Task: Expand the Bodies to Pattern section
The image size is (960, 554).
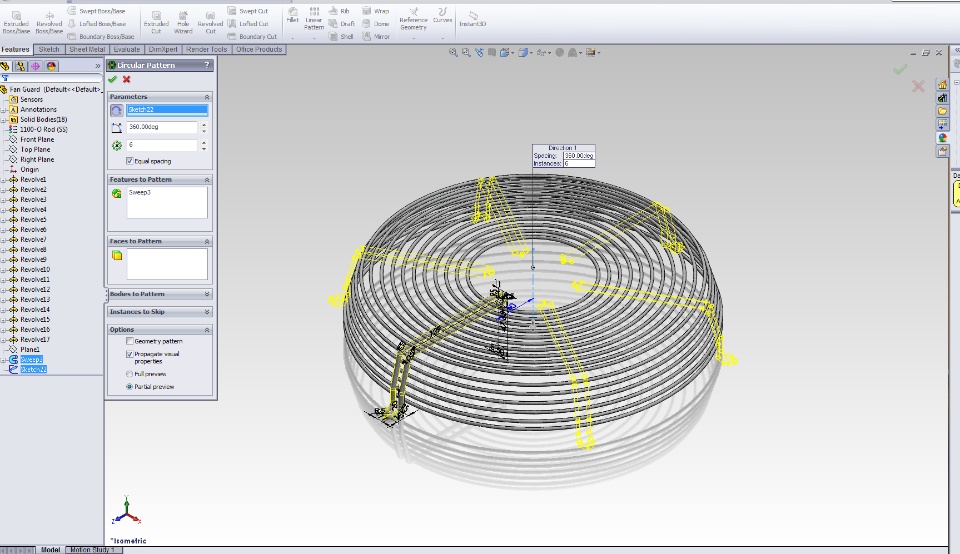Action: click(x=207, y=294)
